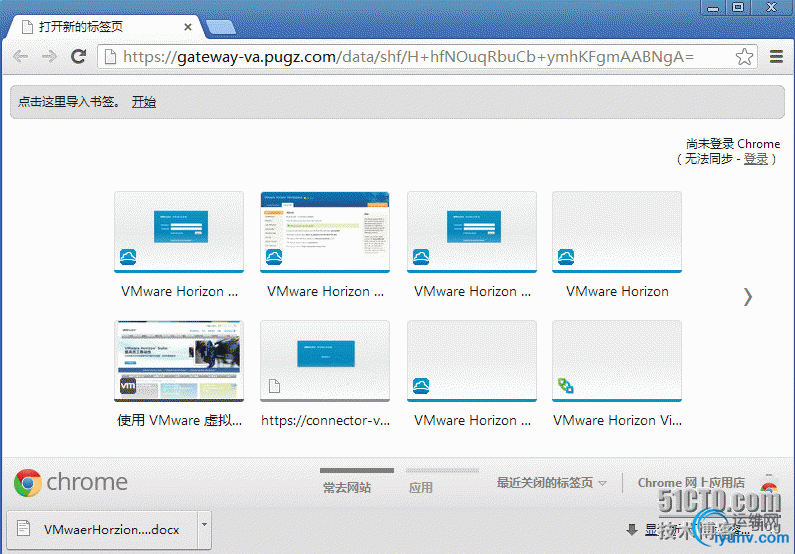Open Chrome 网上应用店
Screen dimensions: 795x554
coord(691,483)
